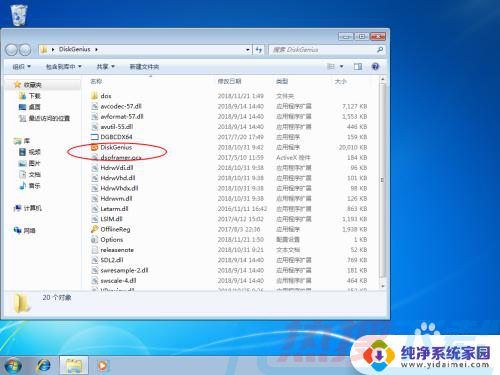Click the Back navigation arrow button
This screenshot has height=375, width=500.
(x=12, y=50)
